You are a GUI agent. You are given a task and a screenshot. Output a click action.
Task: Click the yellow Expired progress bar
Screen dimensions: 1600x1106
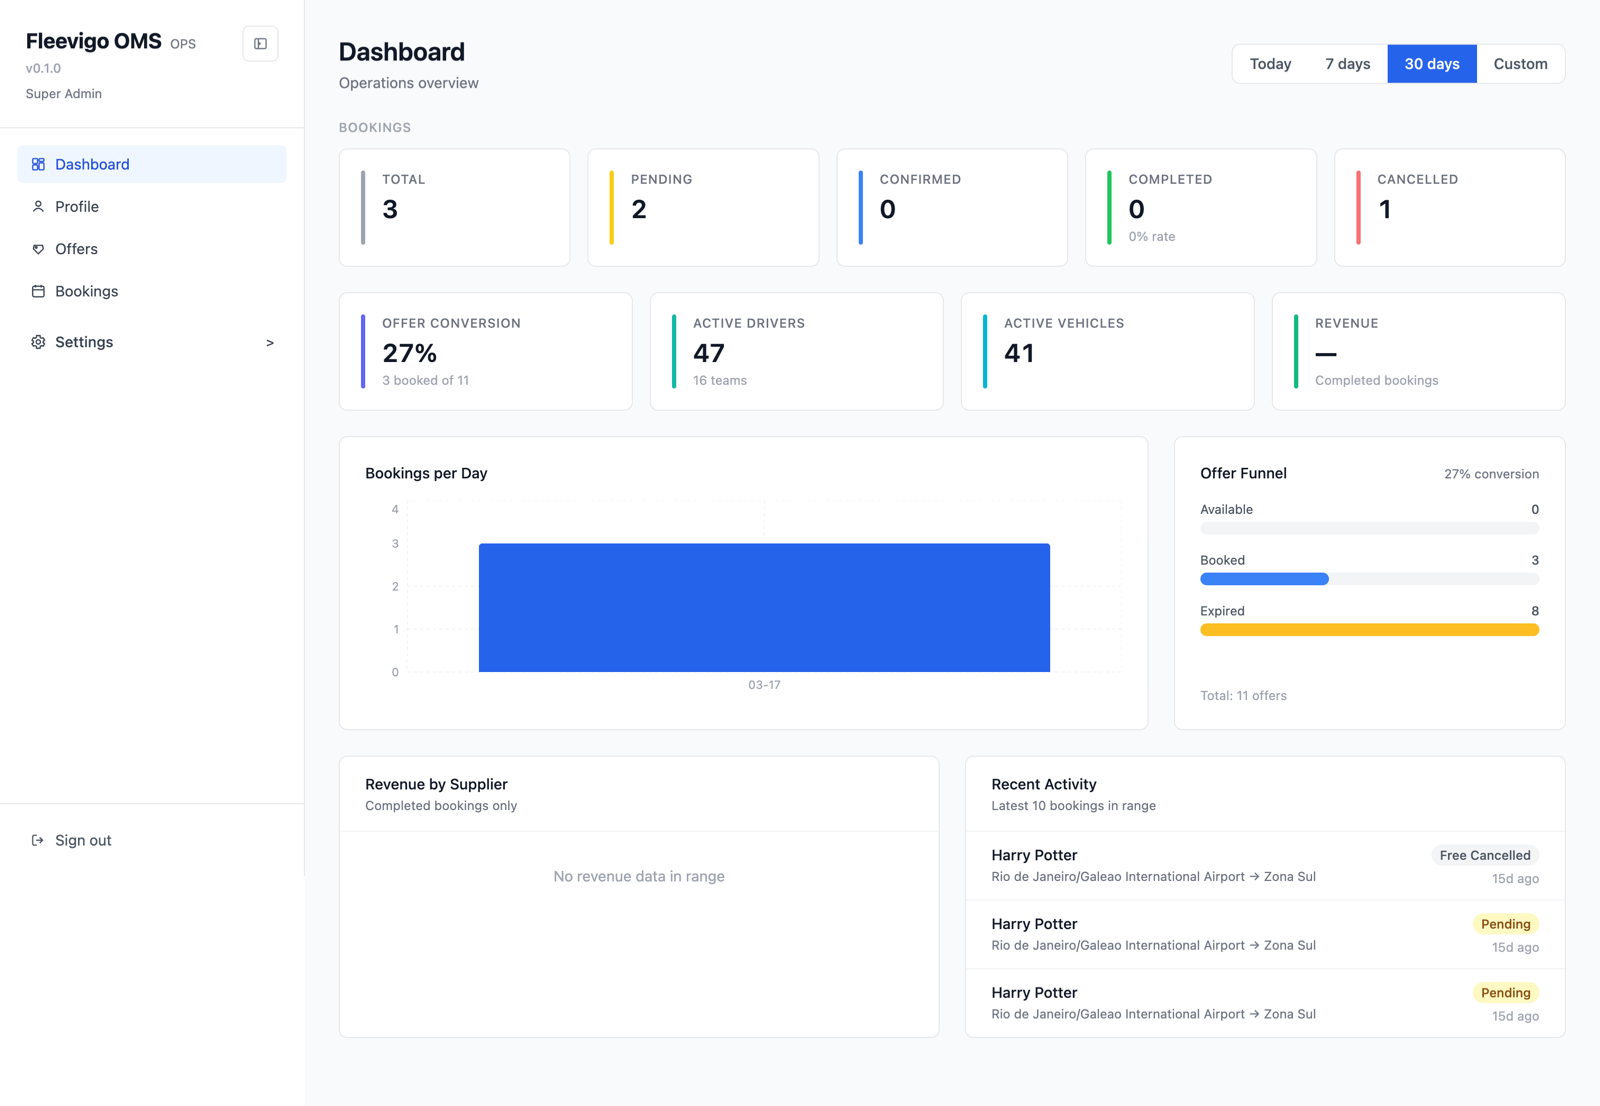point(1369,629)
